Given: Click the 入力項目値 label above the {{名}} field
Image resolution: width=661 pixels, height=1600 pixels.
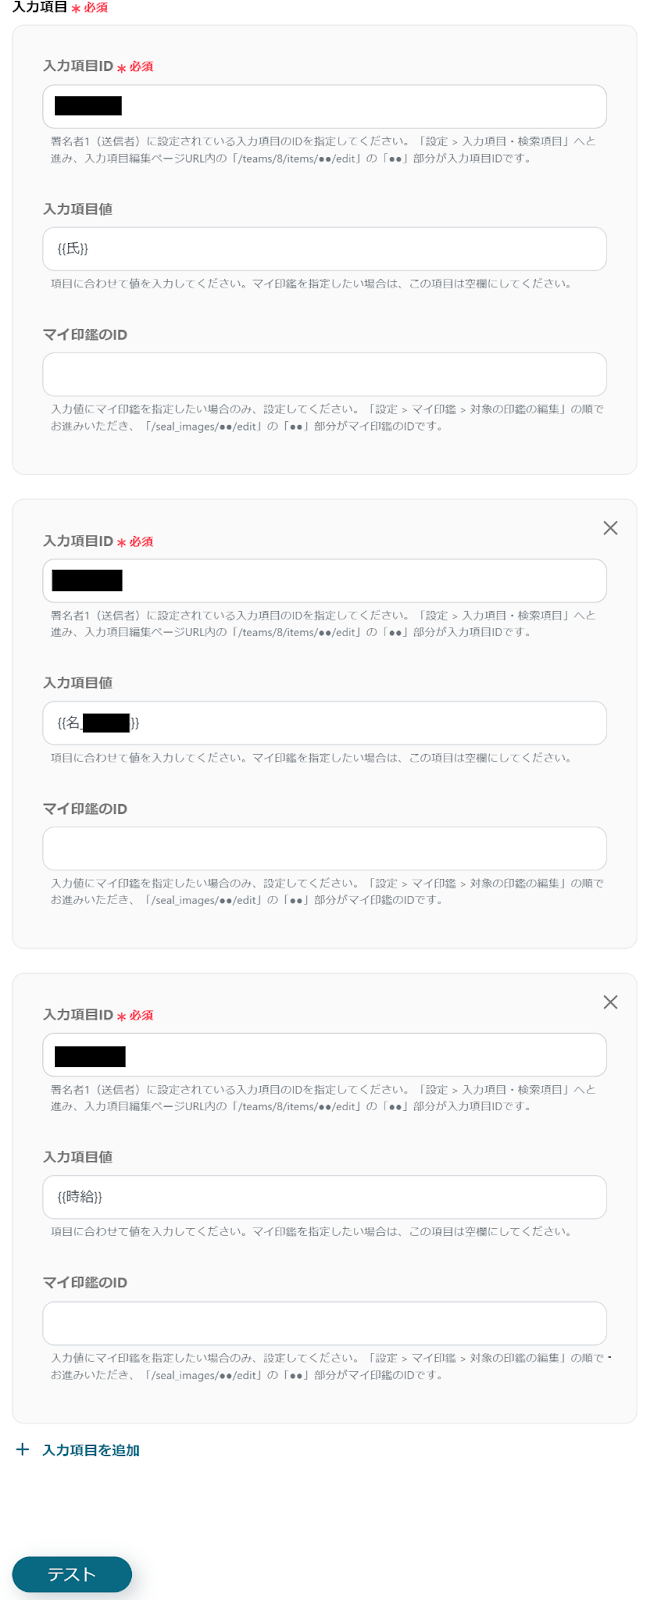Looking at the screenshot, I should pyautogui.click(x=77, y=683).
